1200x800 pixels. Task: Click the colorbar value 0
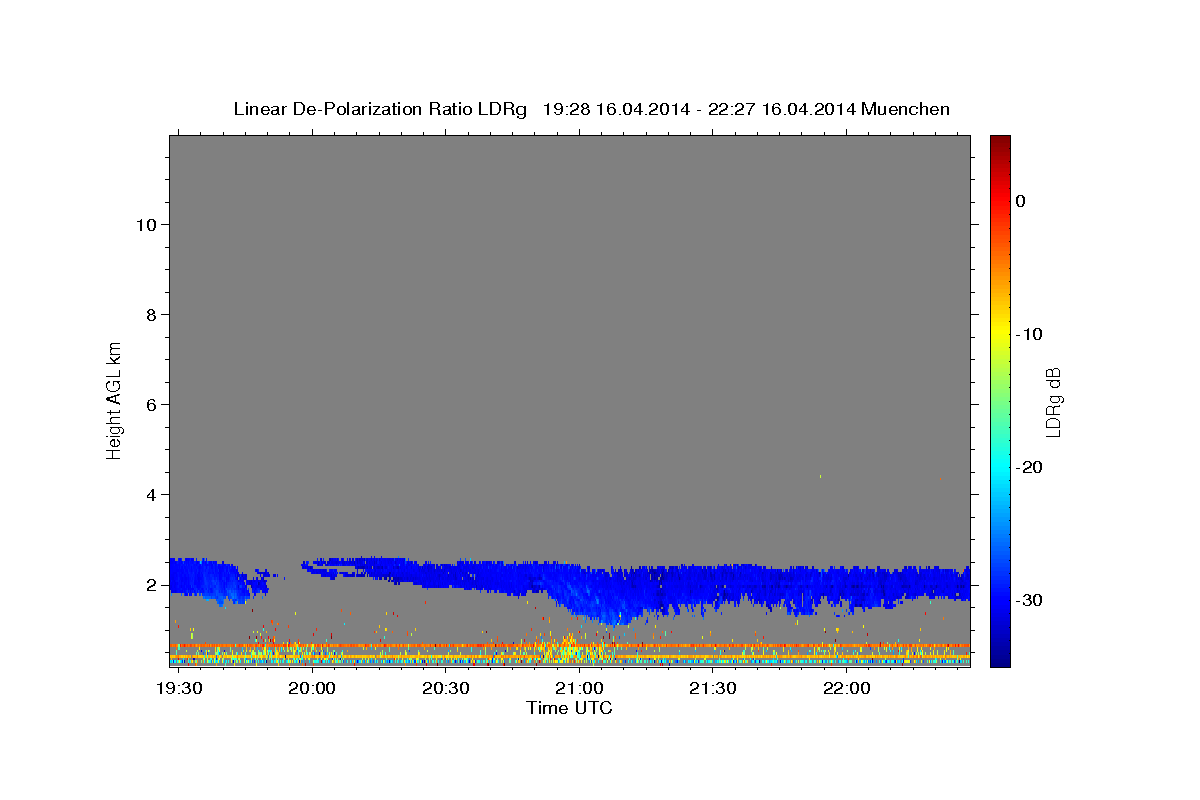click(1020, 201)
